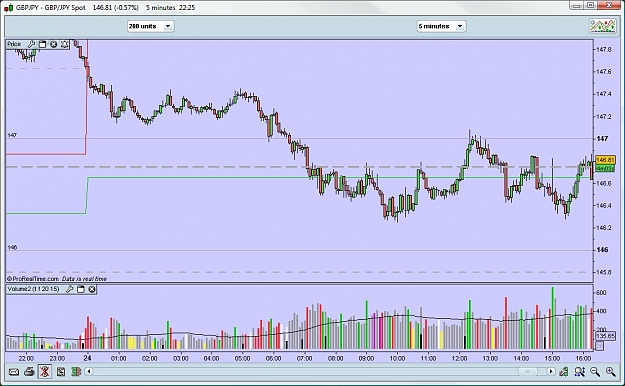Maximize the Volume2 panel window icon

click(81, 289)
